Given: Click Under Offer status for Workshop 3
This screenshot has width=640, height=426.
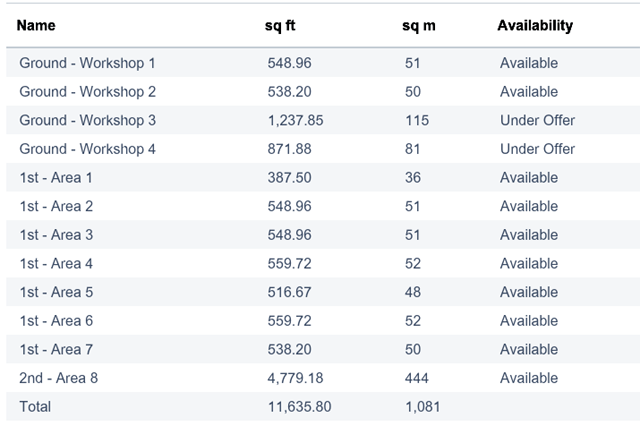Looking at the screenshot, I should click(537, 120).
